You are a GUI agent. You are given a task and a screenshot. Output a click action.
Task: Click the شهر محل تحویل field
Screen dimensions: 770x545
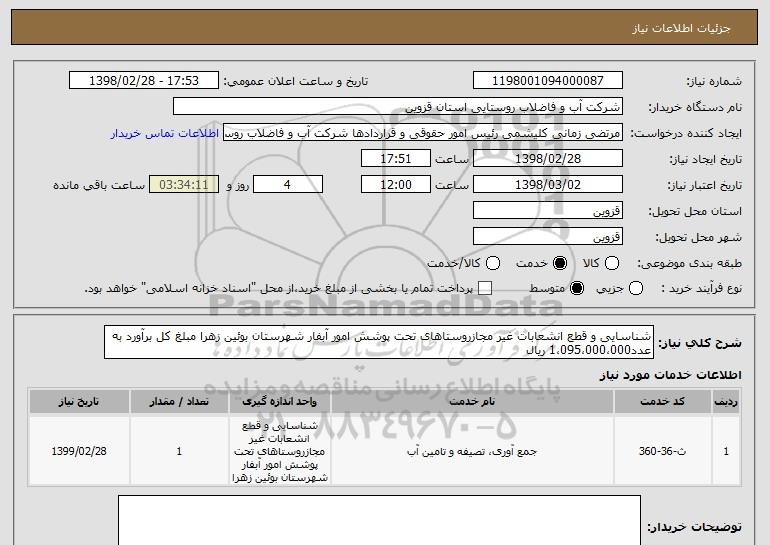coord(548,237)
